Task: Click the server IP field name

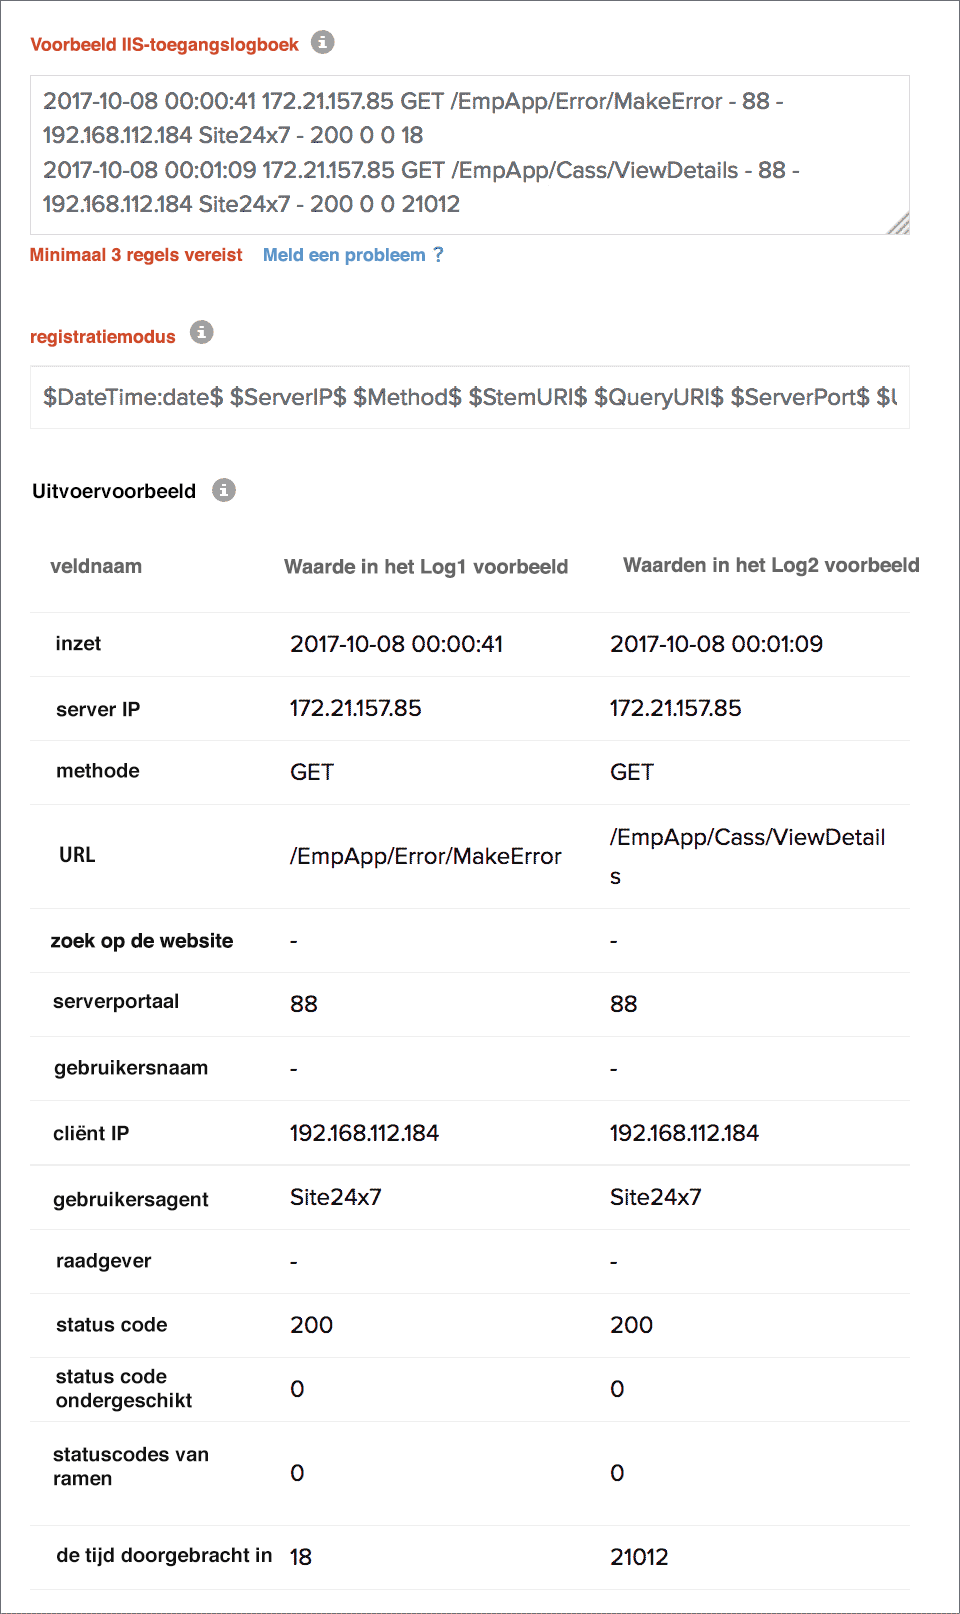Action: click(98, 709)
